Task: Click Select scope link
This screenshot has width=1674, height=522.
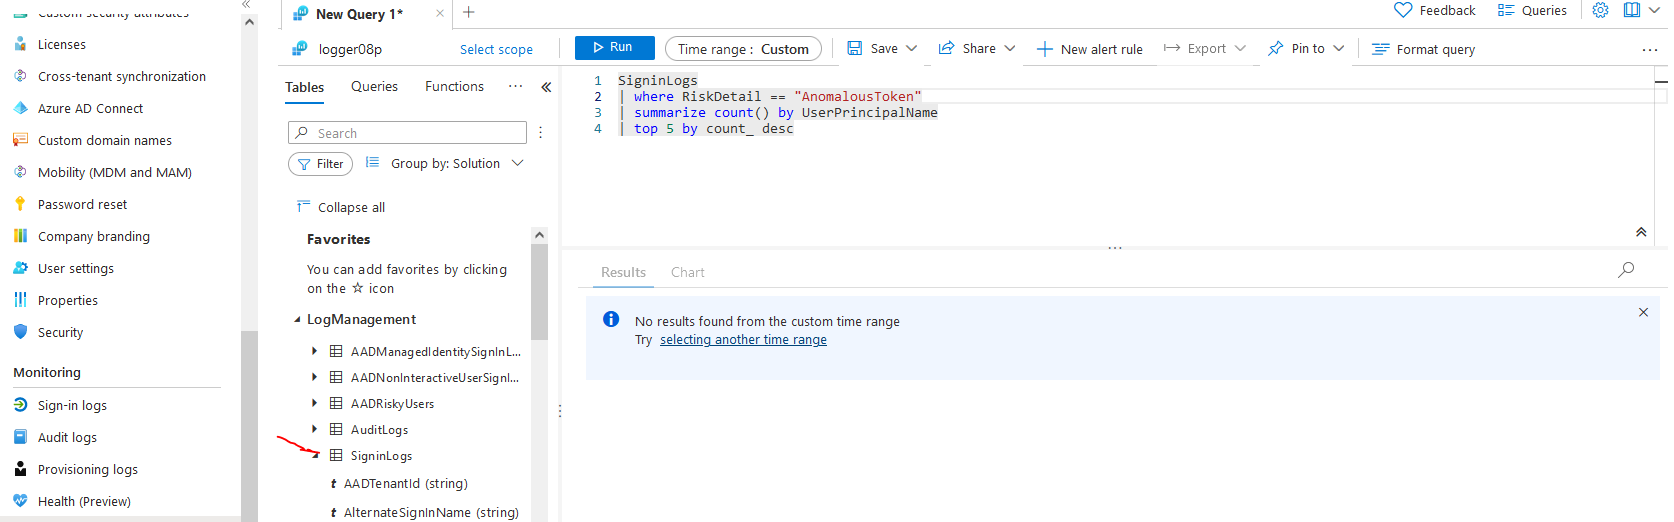Action: click(x=496, y=49)
